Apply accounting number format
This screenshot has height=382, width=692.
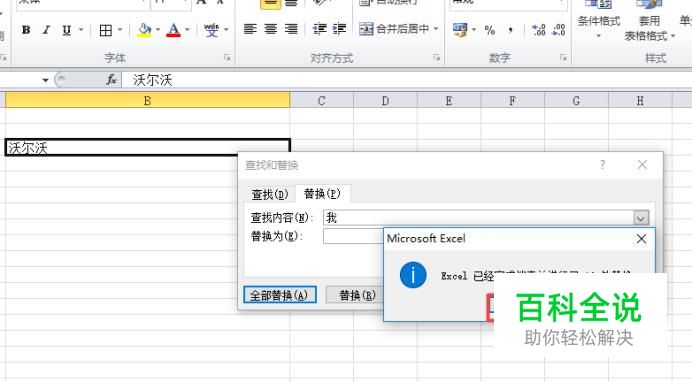click(460, 30)
